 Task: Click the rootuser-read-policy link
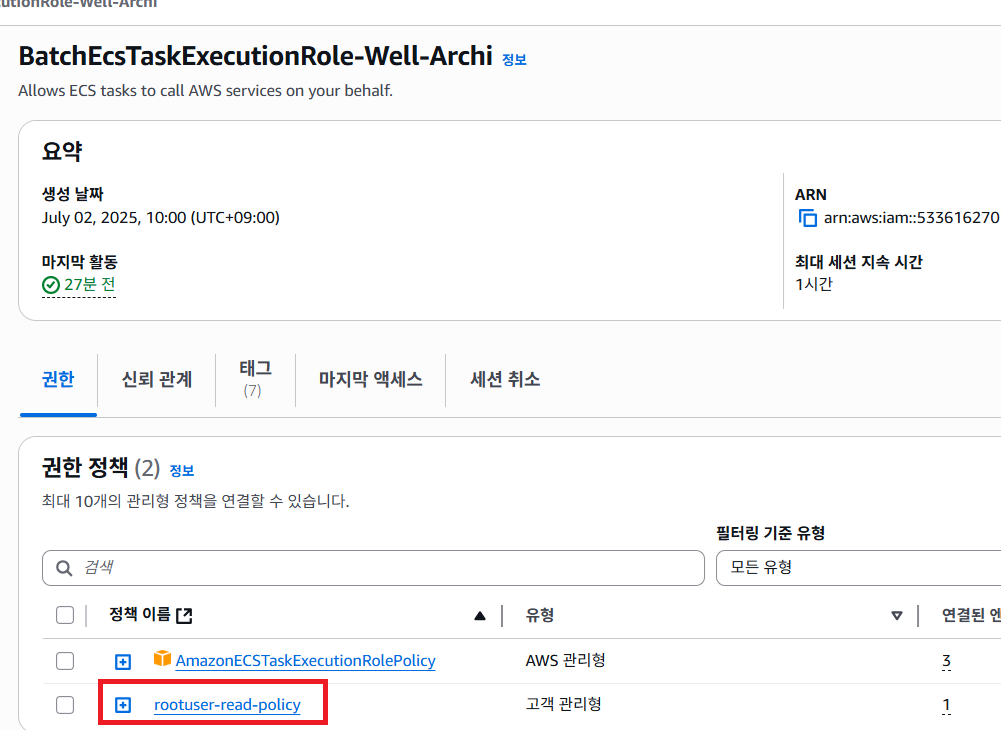[227, 705]
